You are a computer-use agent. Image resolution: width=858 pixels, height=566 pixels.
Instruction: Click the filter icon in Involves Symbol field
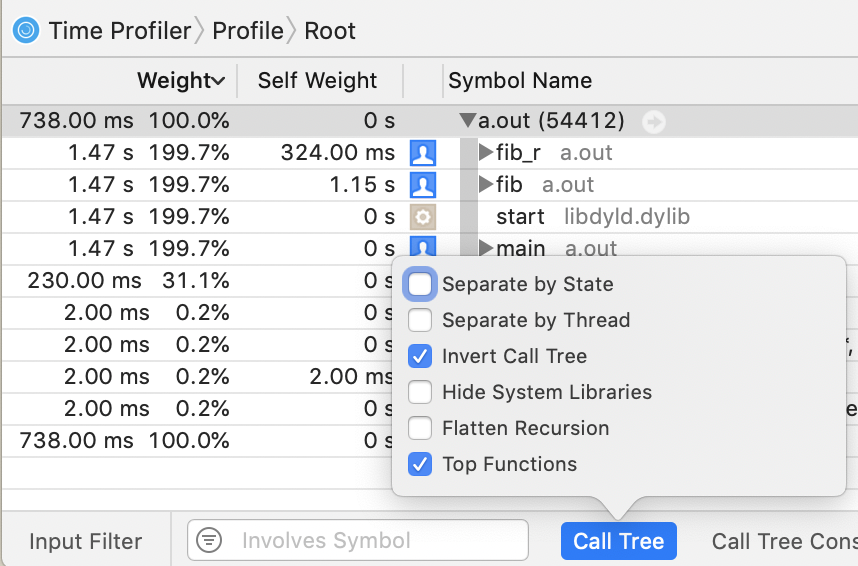(x=209, y=541)
